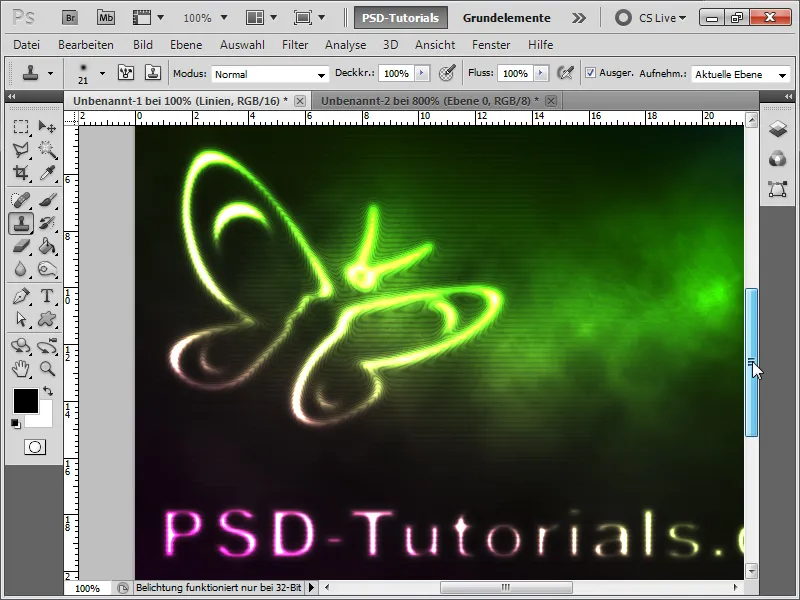Swap foreground and background colors

coord(48,391)
